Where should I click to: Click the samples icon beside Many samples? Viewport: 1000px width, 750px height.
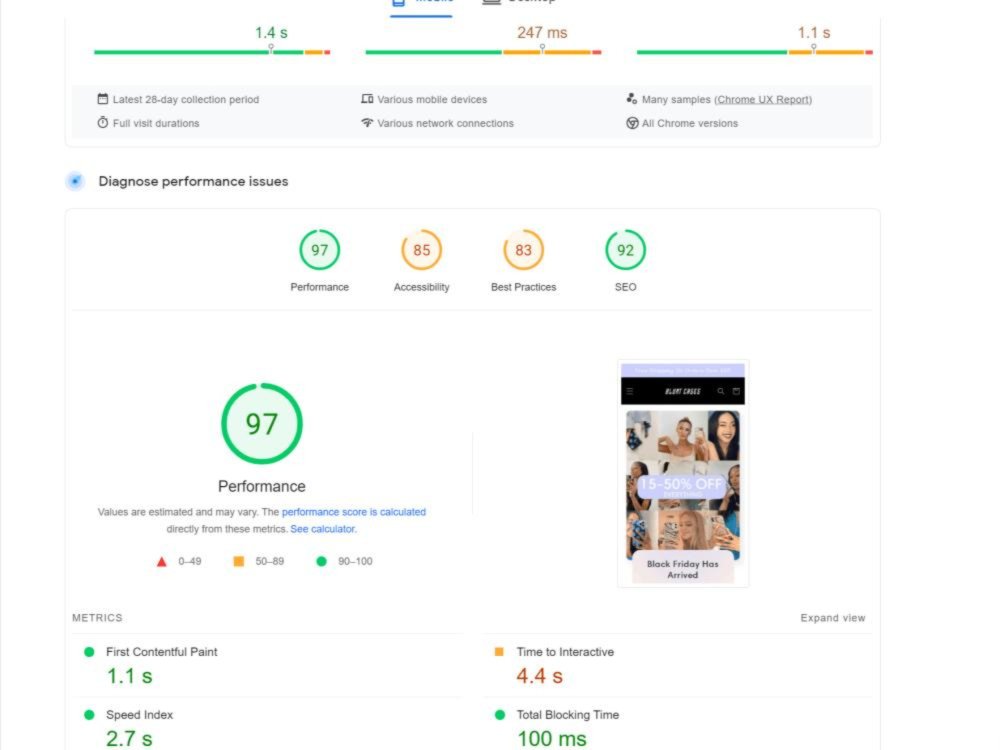point(631,99)
